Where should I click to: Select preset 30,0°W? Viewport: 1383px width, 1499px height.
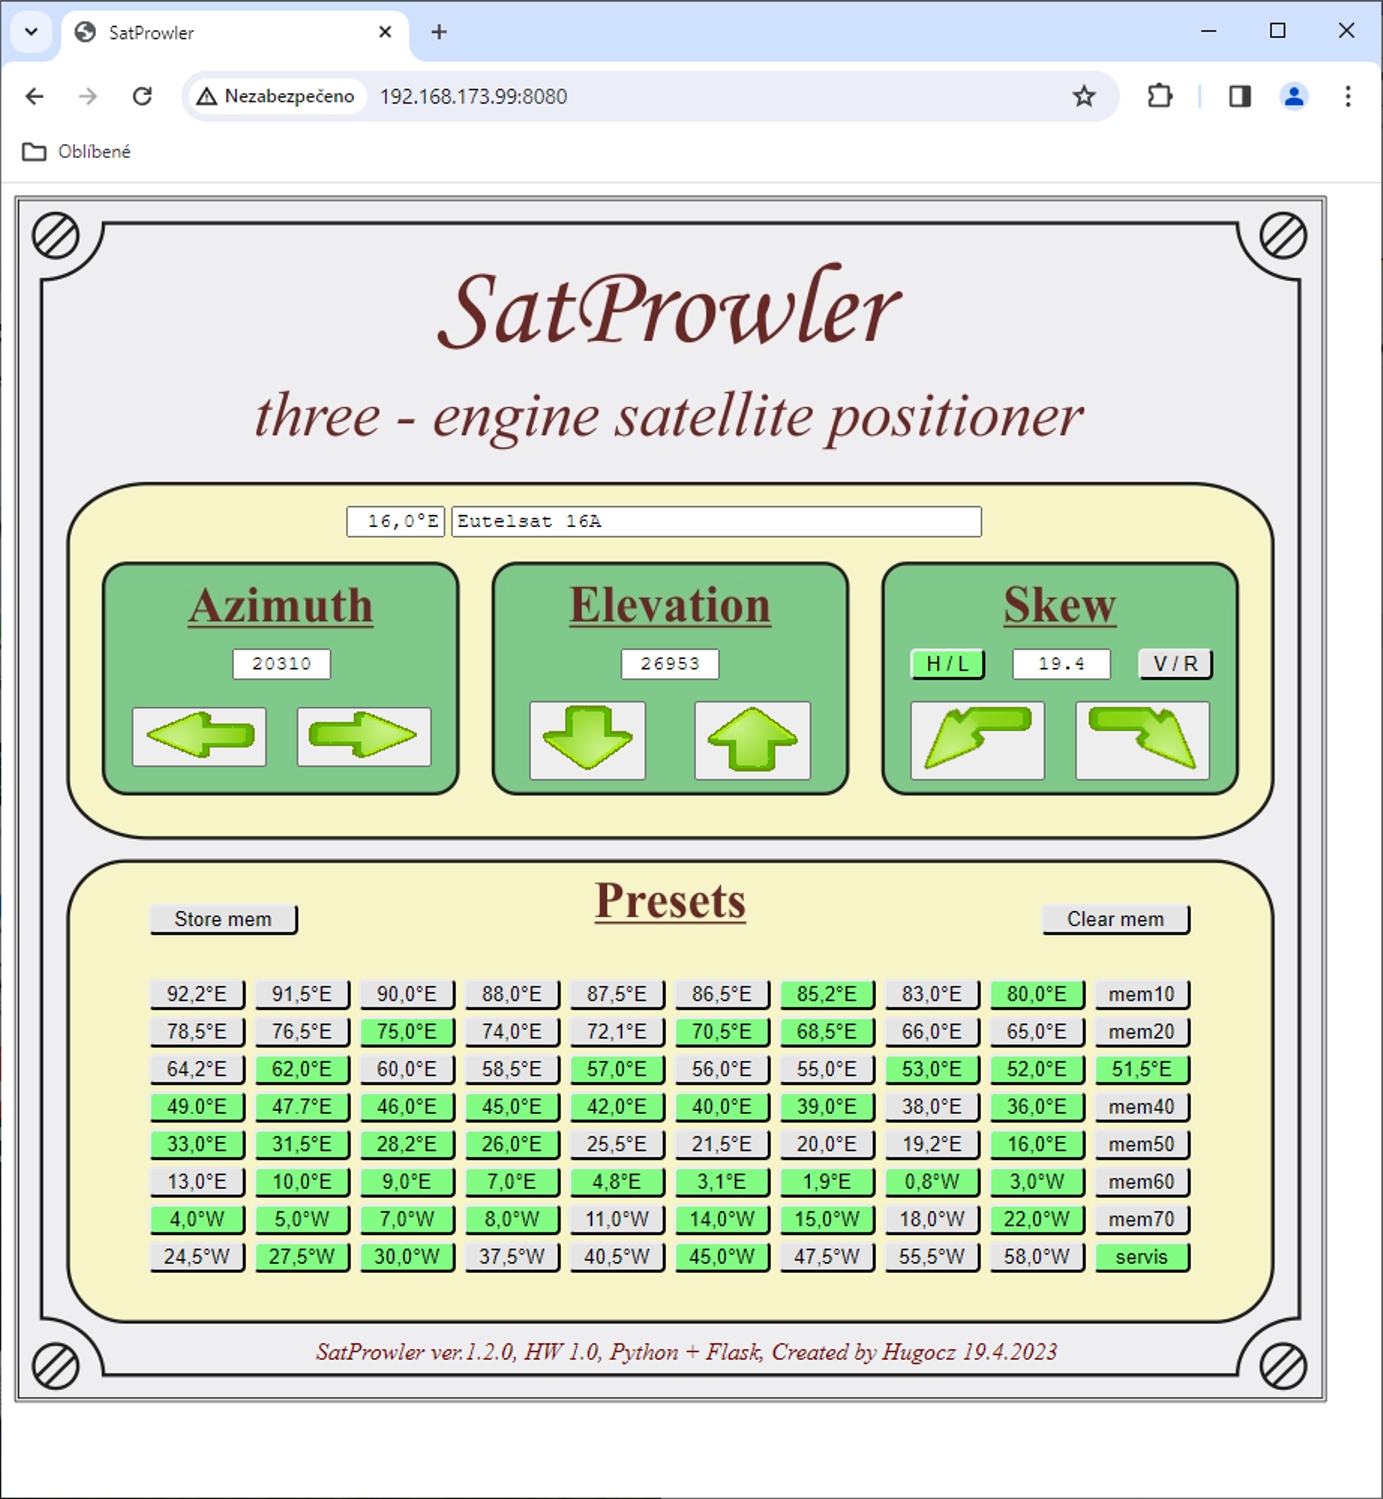pyautogui.click(x=407, y=1257)
